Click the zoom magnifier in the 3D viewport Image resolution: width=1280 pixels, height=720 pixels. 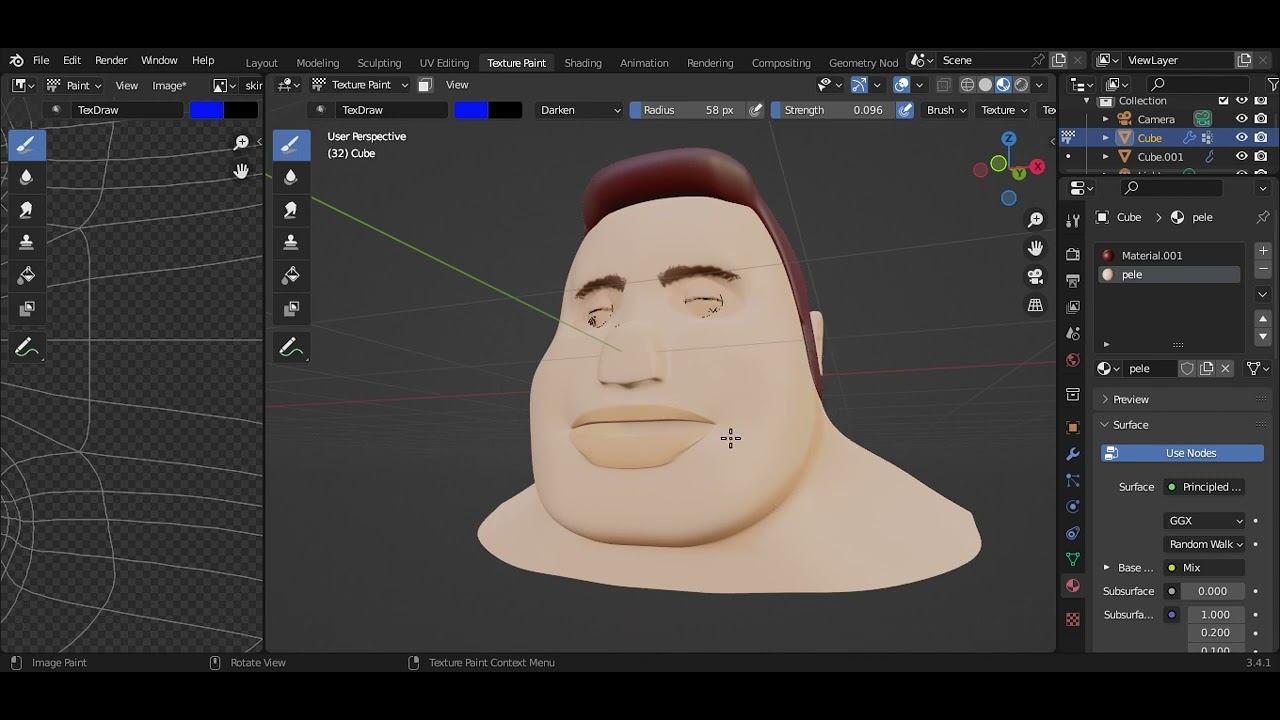(x=1036, y=219)
